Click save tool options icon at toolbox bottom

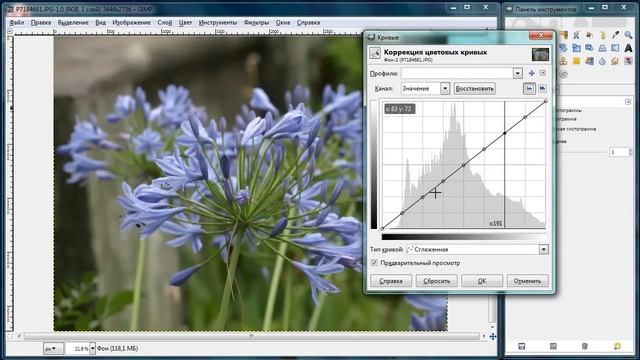[x=521, y=346]
